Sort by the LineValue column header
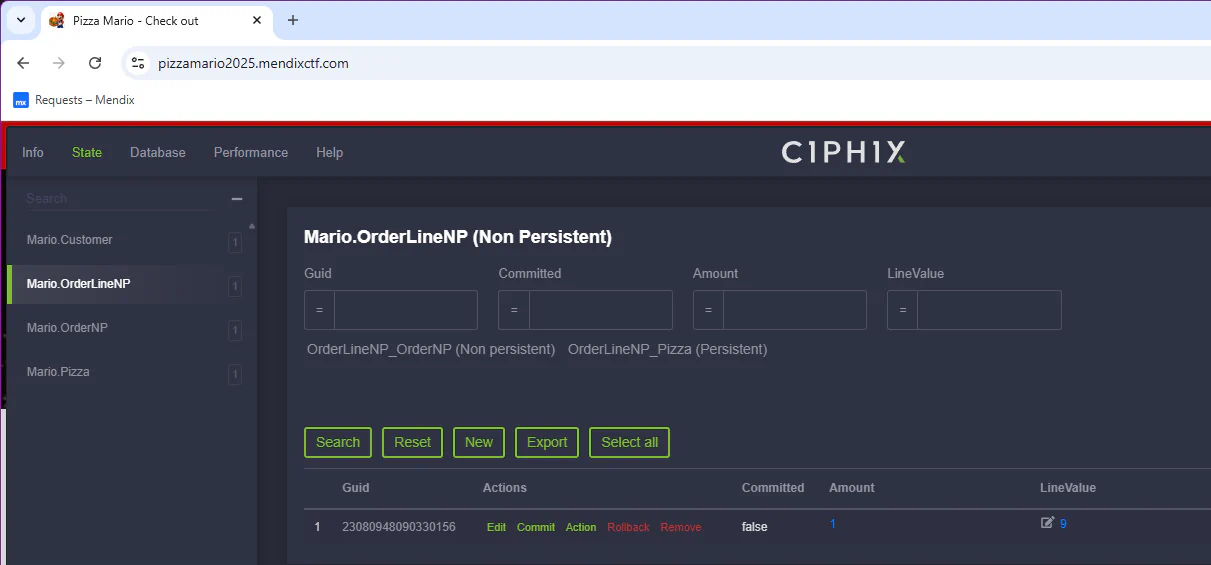This screenshot has width=1211, height=565. (x=1068, y=488)
